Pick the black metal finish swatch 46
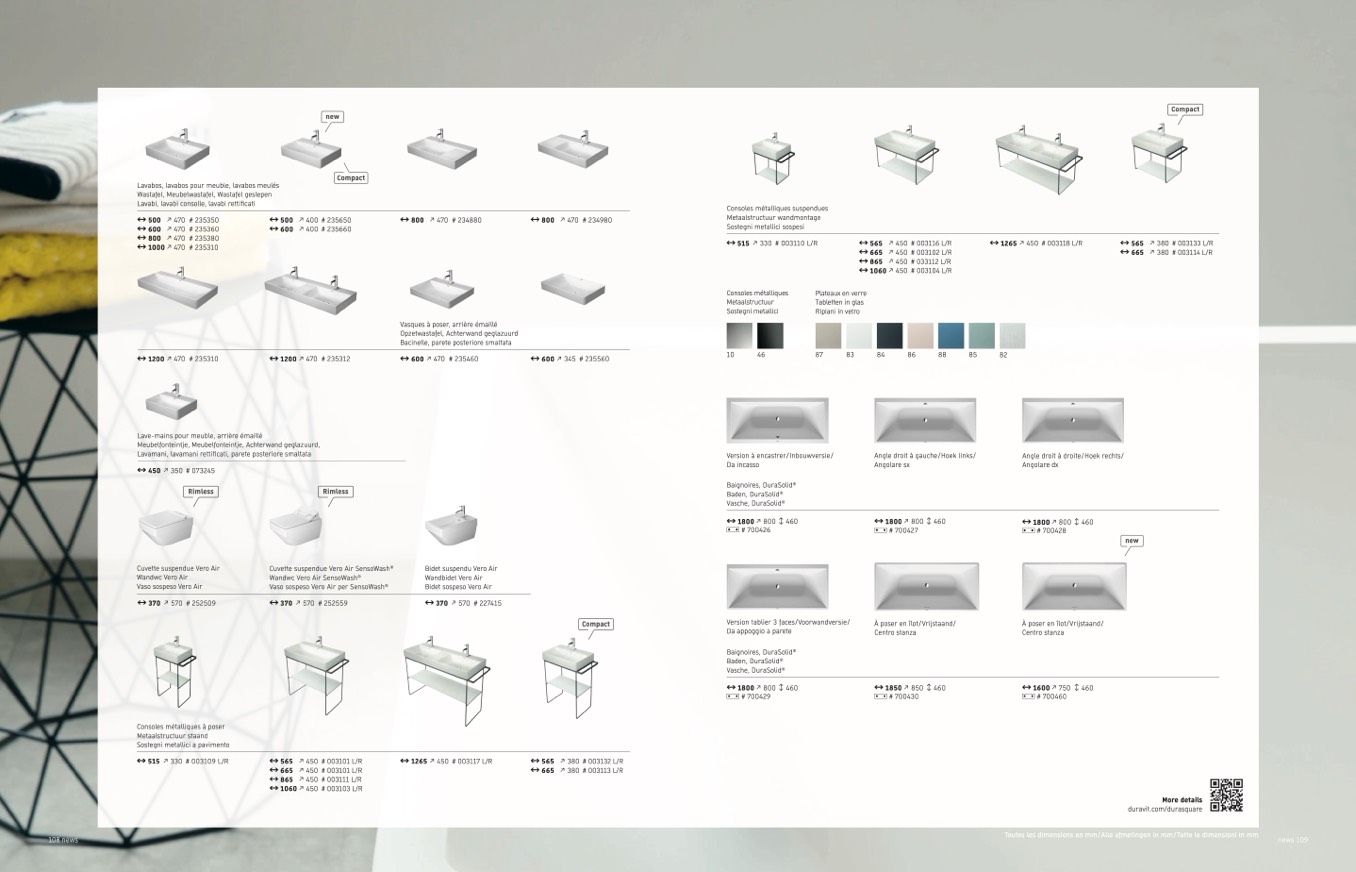The height and width of the screenshot is (872, 1356). pyautogui.click(x=770, y=336)
